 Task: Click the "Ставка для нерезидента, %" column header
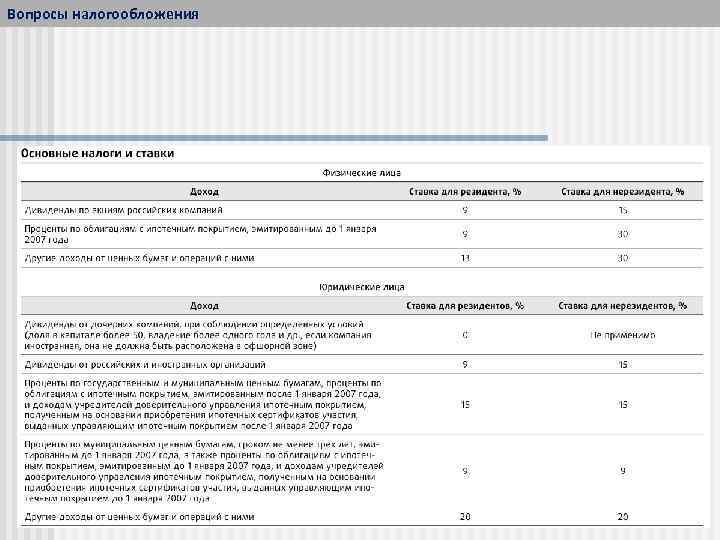click(623, 192)
